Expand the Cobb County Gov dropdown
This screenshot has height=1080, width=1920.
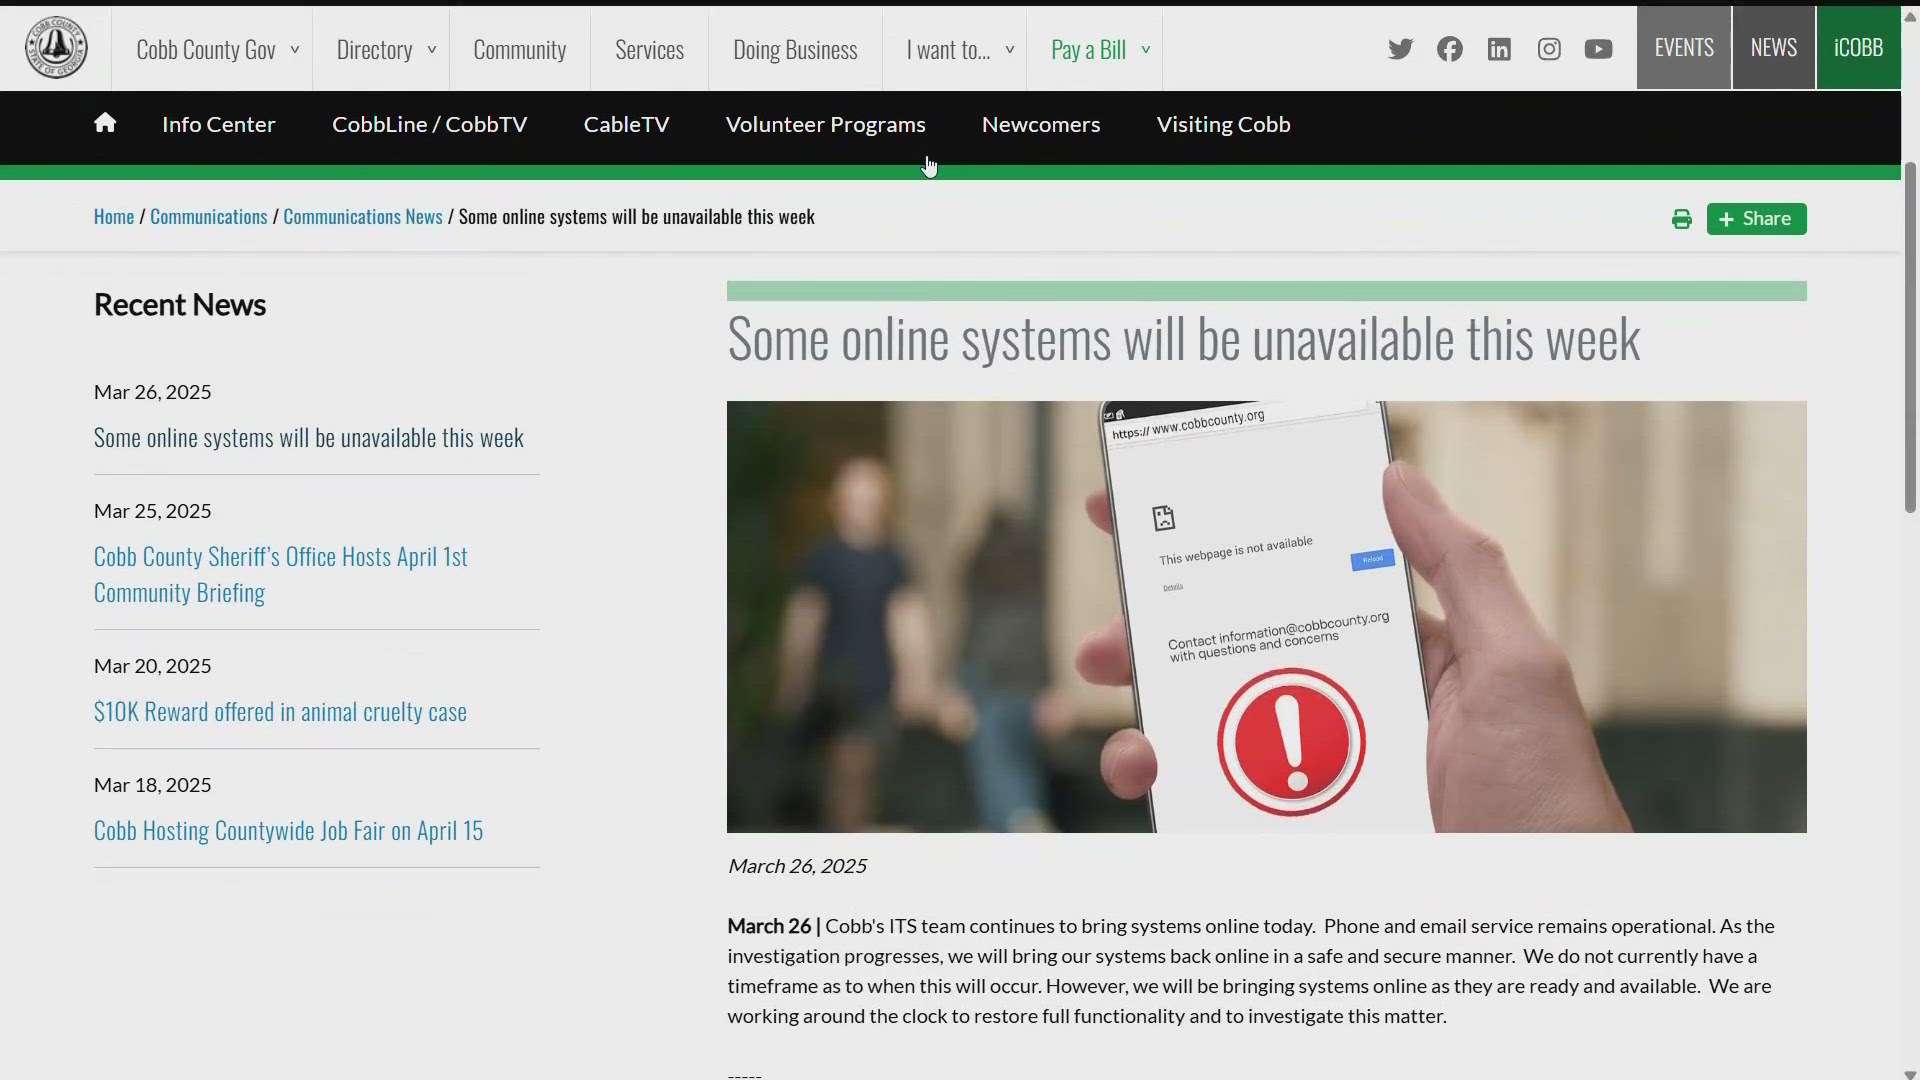217,50
